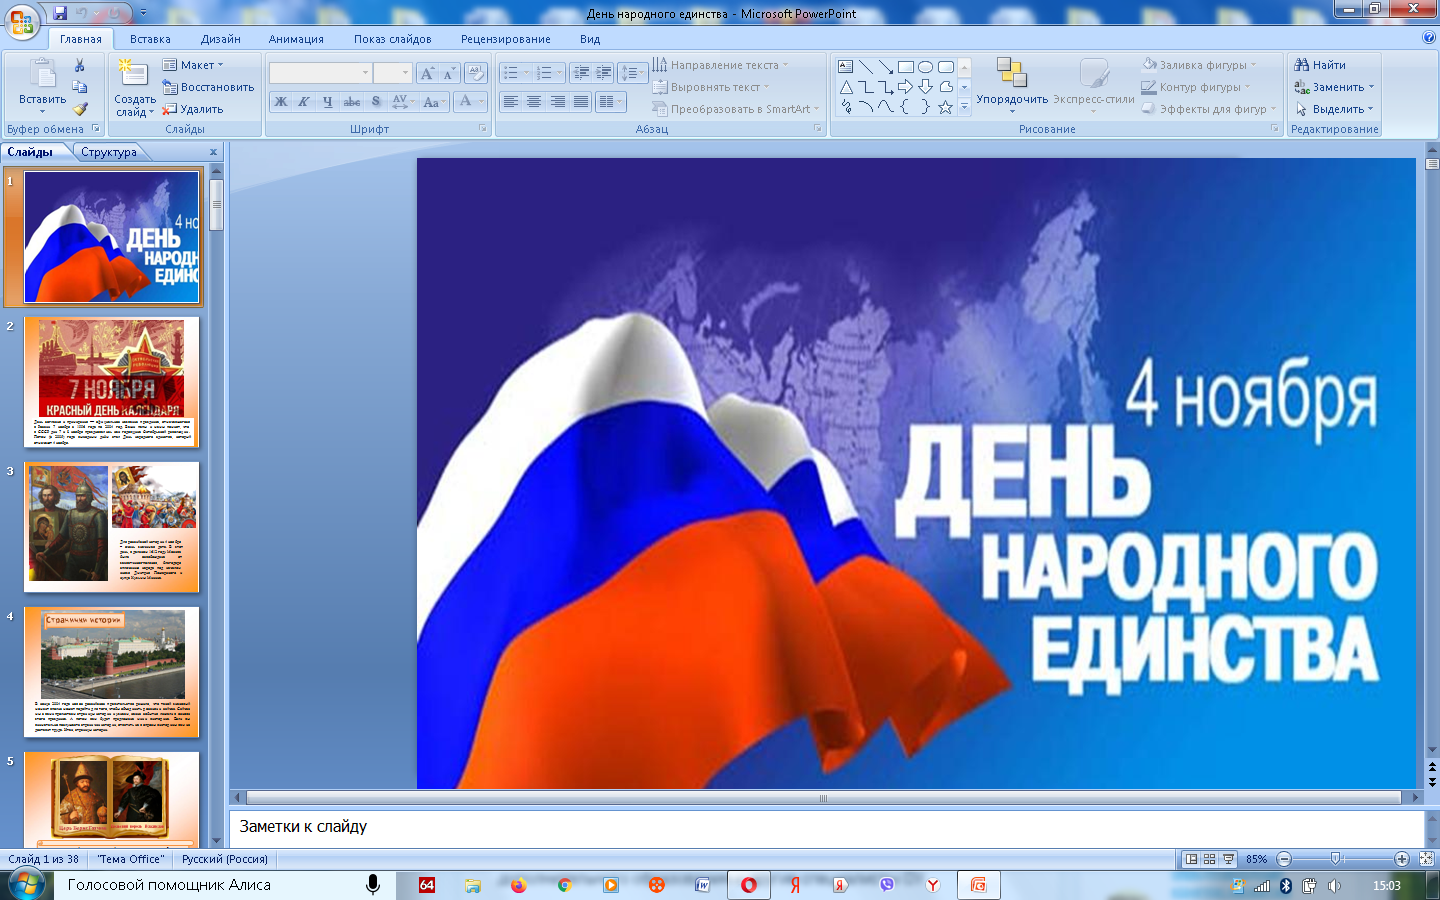
Task: Toggle Italic (К) formatting
Action: click(304, 102)
